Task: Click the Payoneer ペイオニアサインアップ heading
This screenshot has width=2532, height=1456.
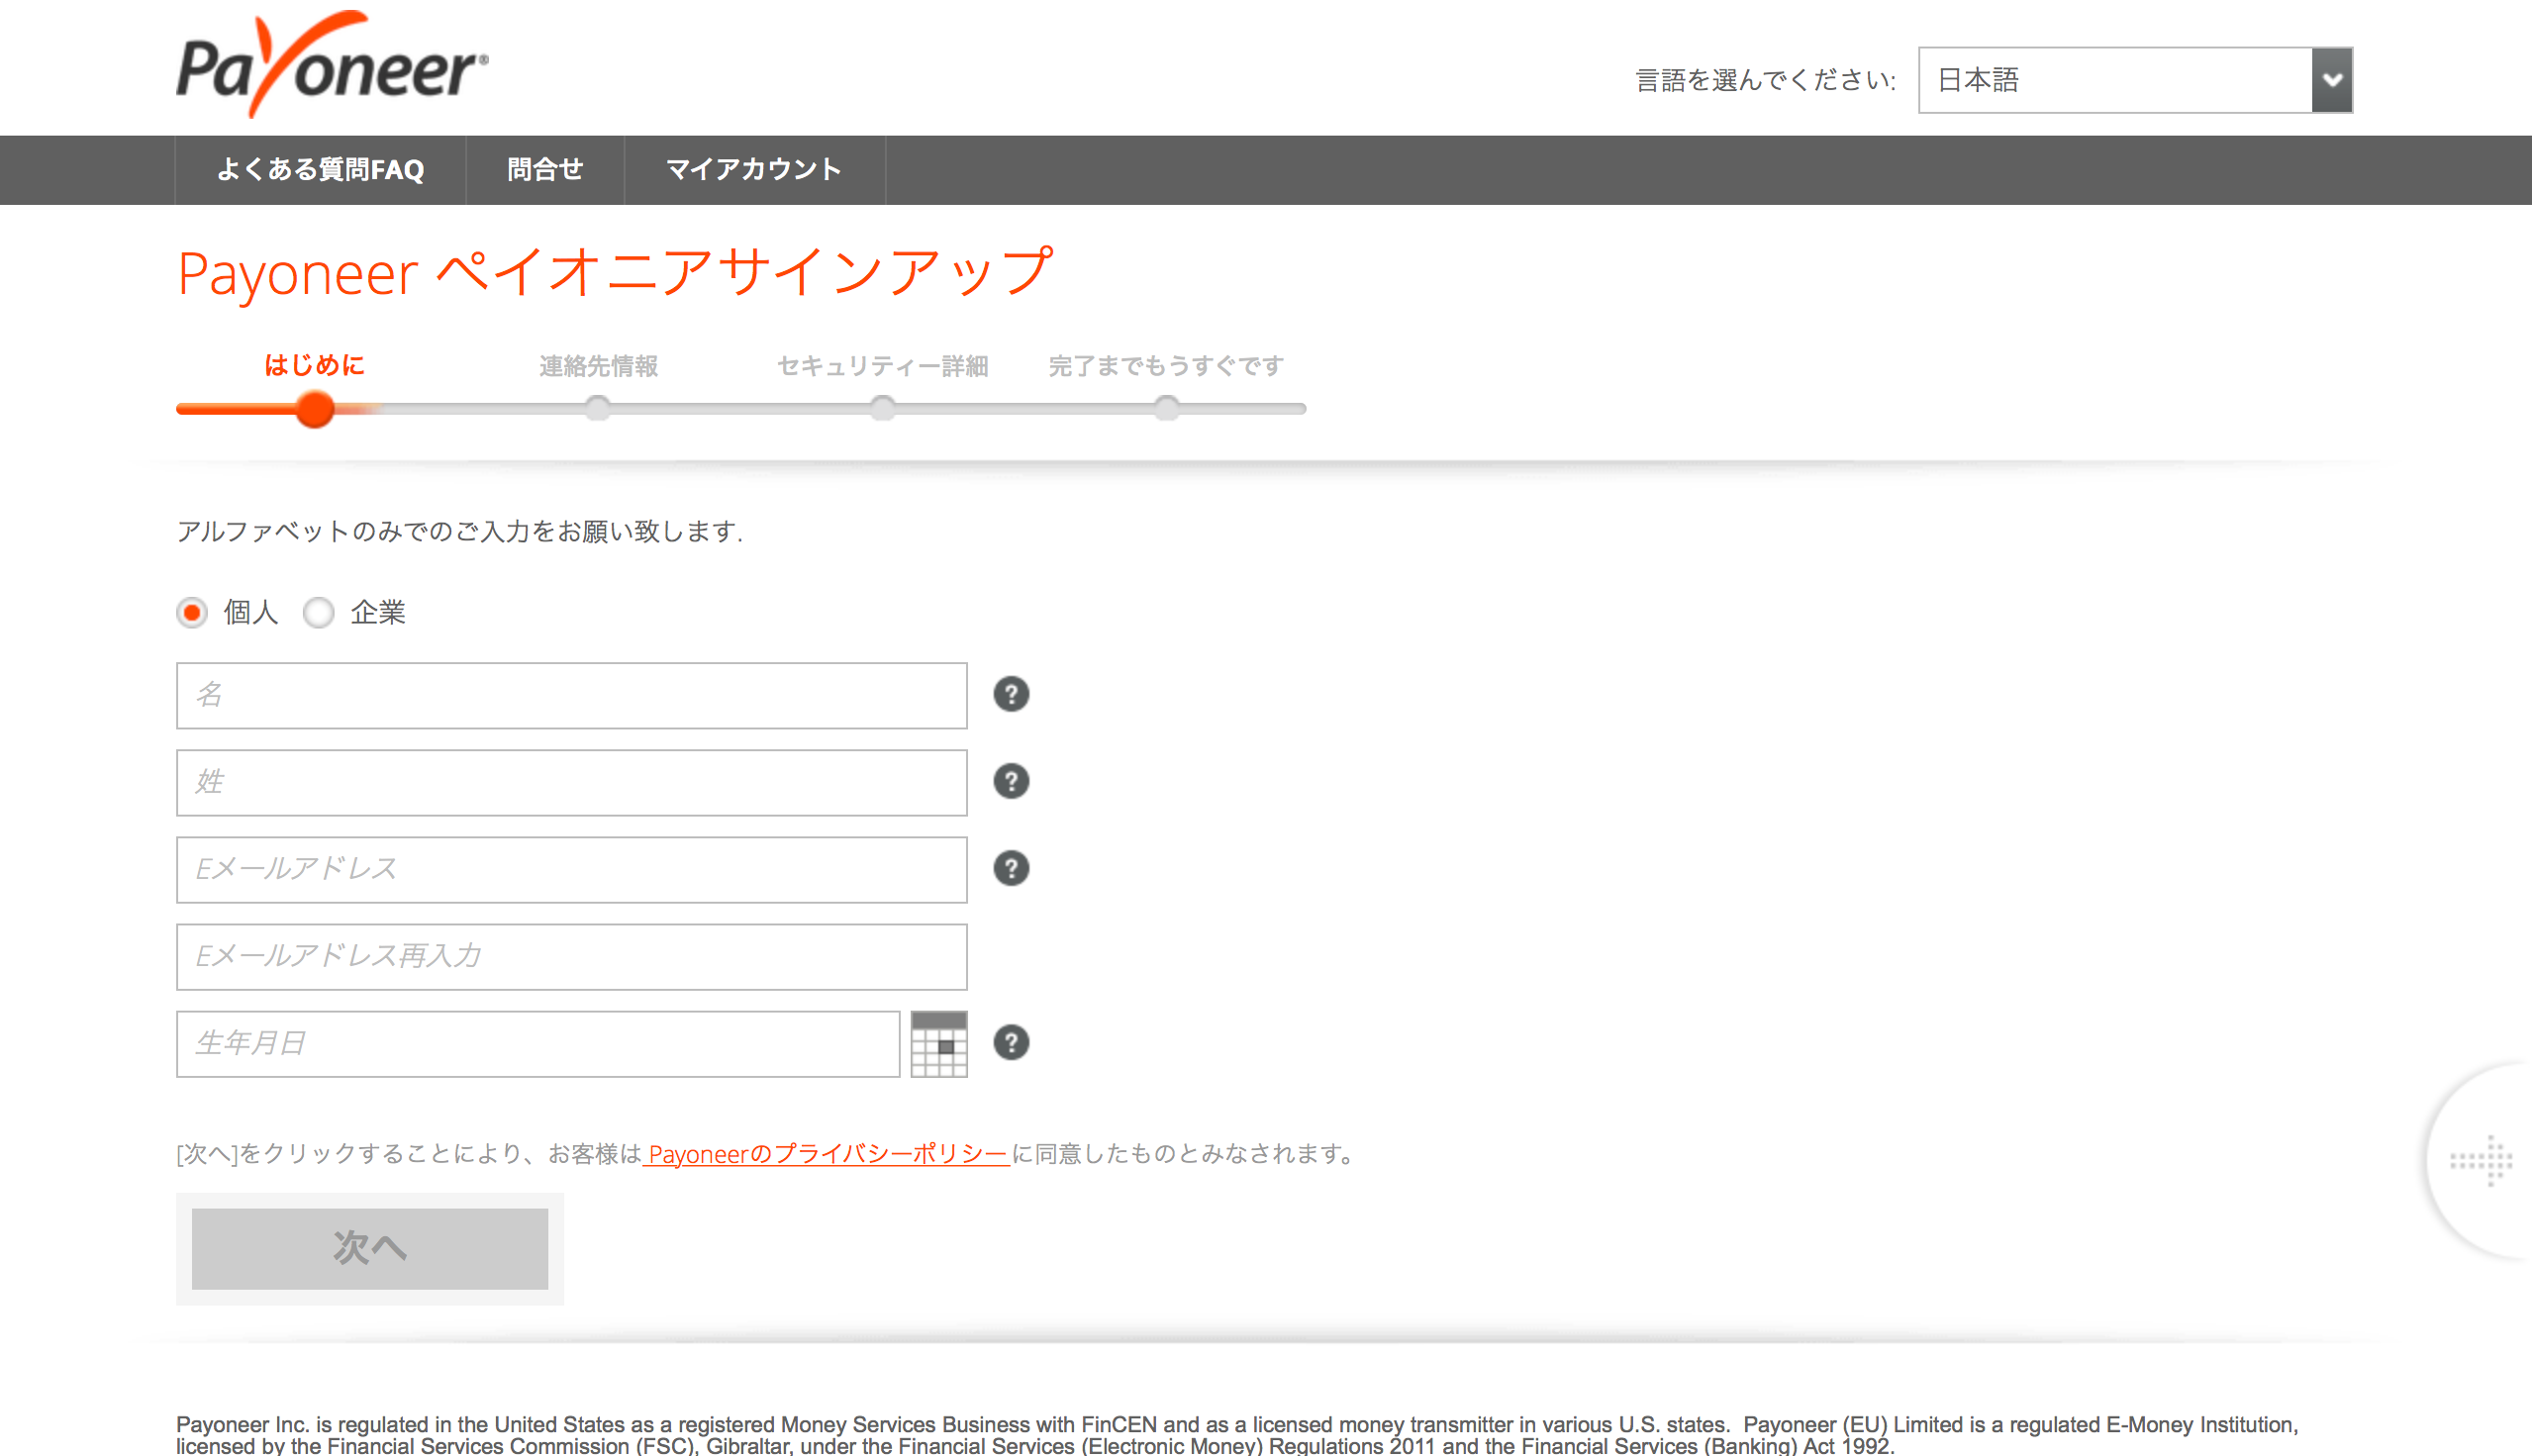Action: 615,272
